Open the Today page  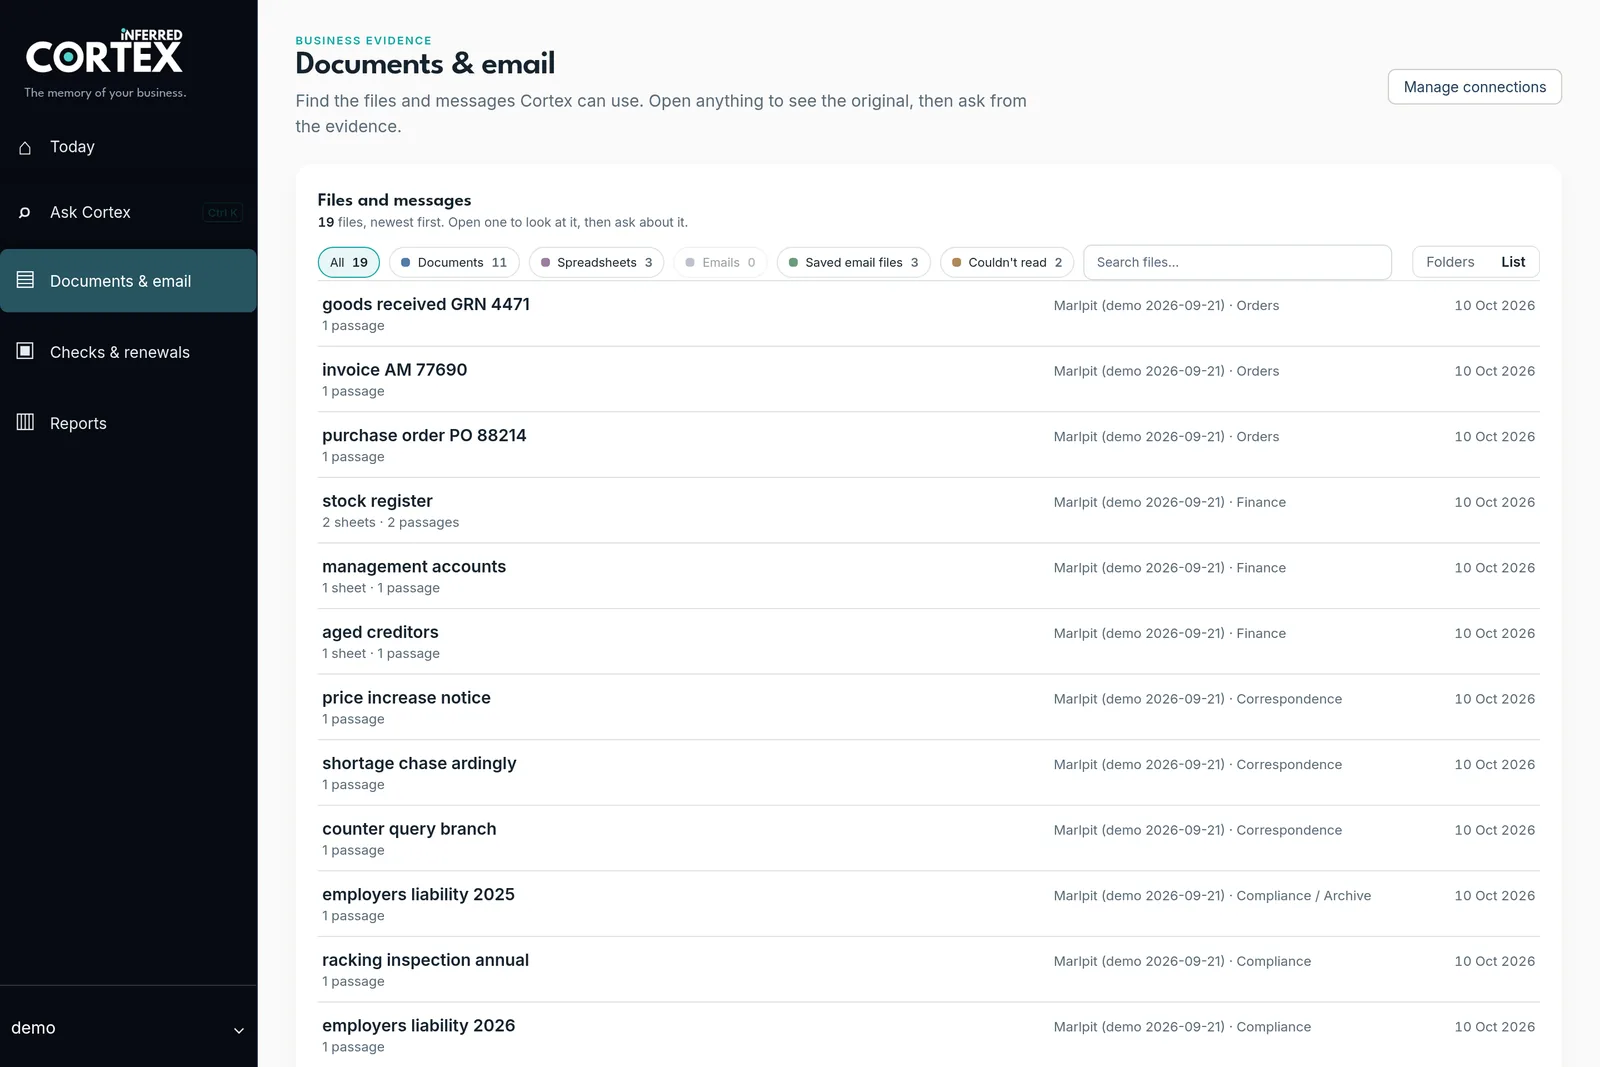coord(128,147)
